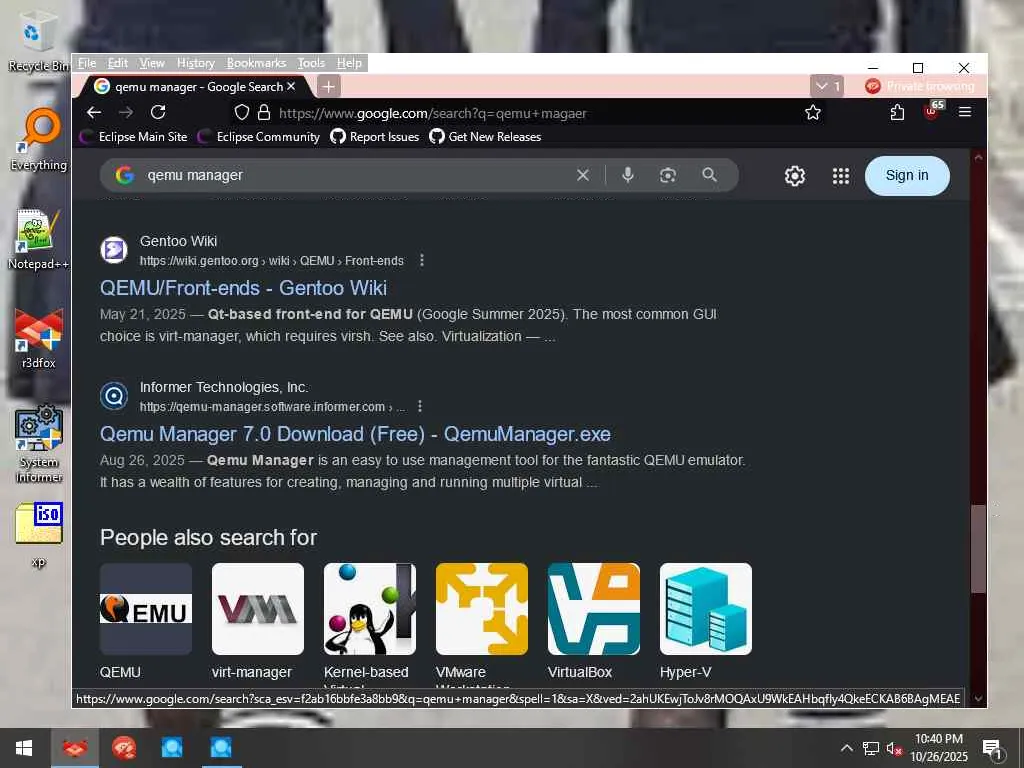
Task: Submit search with magnifier icon
Action: tap(709, 175)
